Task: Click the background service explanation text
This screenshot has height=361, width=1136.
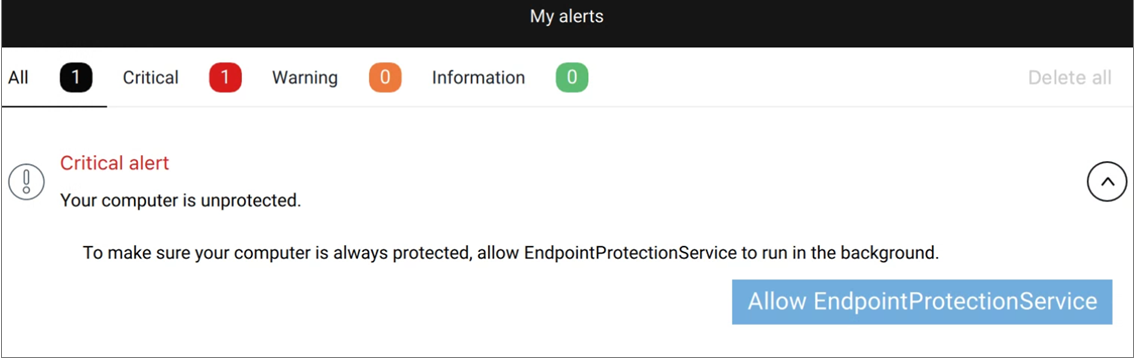Action: click(511, 254)
